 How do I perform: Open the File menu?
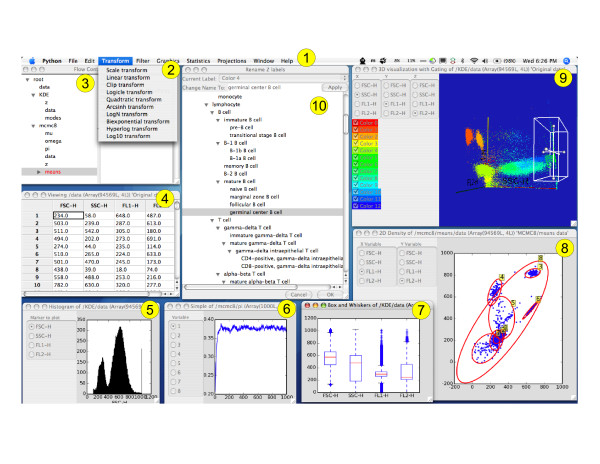[73, 61]
